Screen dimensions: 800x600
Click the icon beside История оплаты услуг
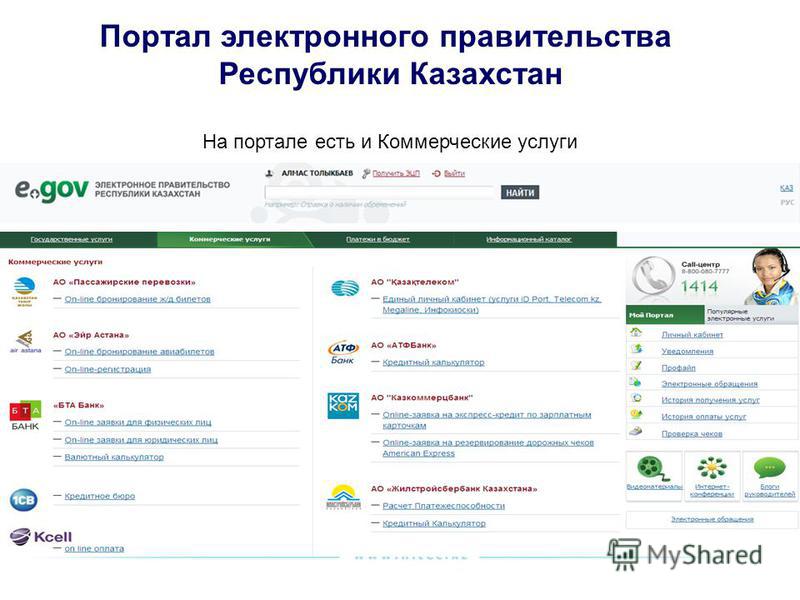click(x=636, y=415)
